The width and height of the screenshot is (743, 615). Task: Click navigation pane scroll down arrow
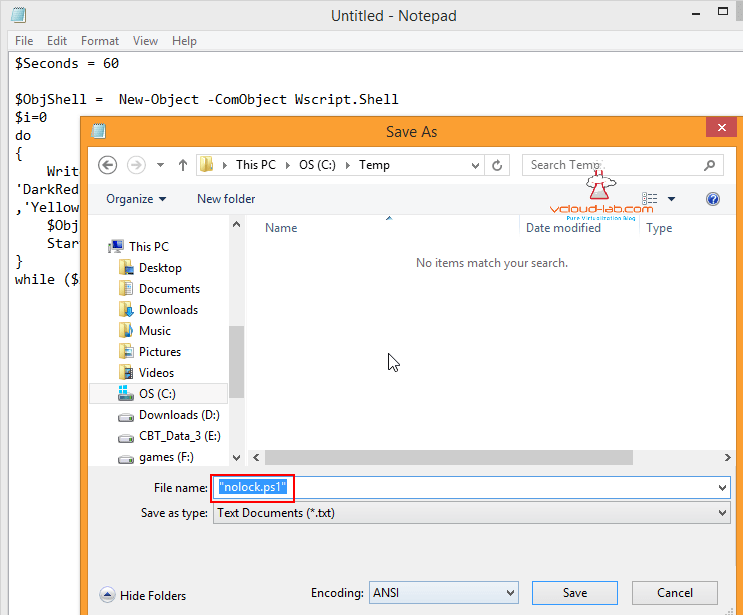(x=236, y=458)
